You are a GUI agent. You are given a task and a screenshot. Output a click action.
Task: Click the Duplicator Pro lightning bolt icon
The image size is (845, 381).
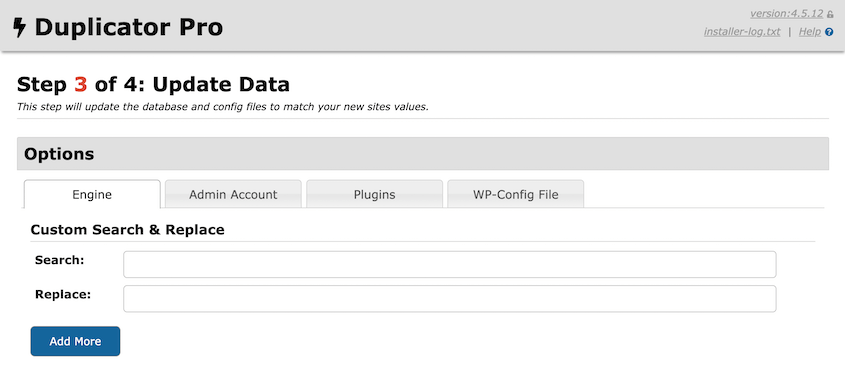tap(19, 27)
